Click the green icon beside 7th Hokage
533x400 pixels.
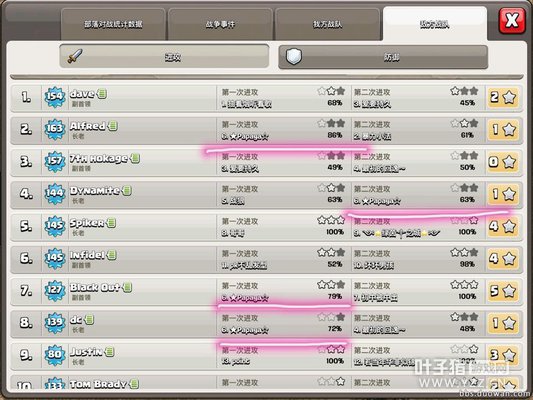tap(135, 158)
